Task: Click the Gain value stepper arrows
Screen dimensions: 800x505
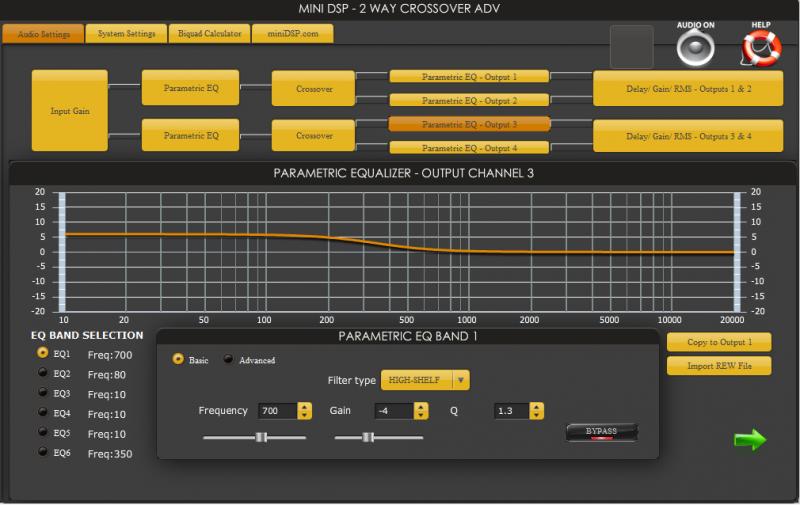Action: tap(421, 411)
